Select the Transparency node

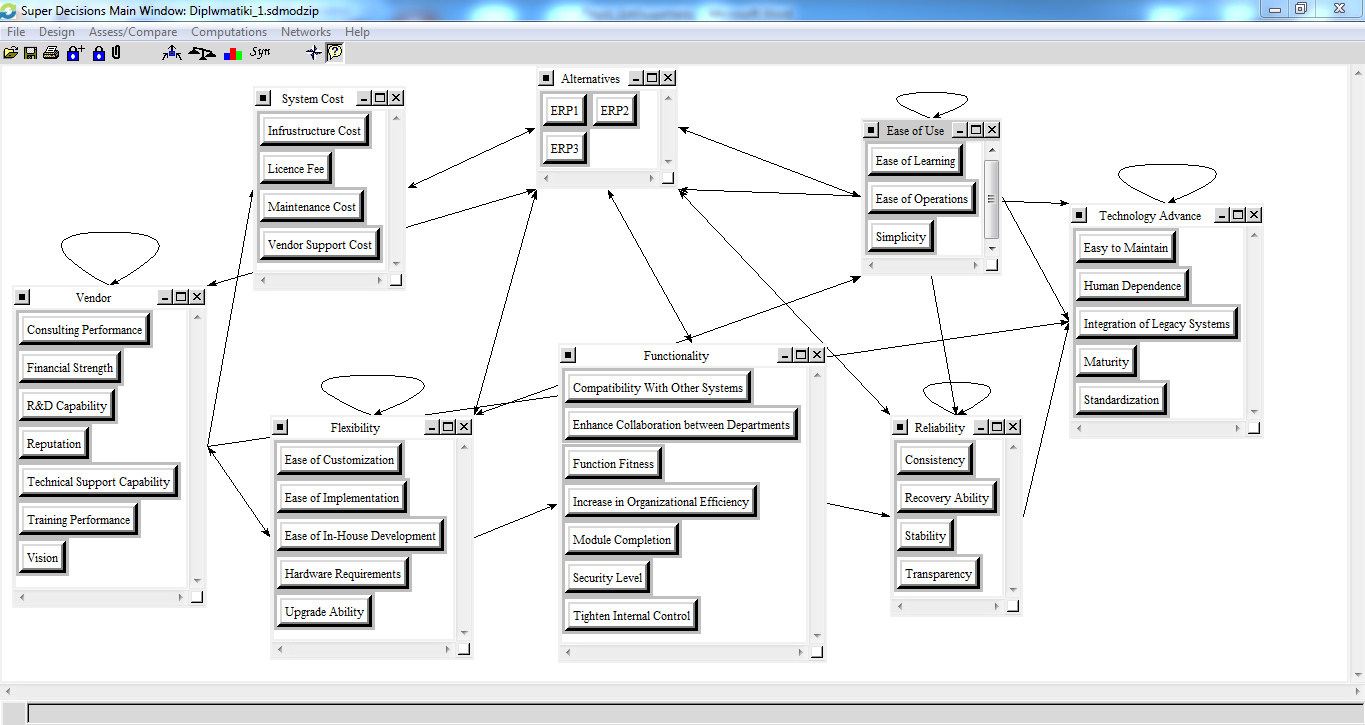pyautogui.click(x=938, y=574)
